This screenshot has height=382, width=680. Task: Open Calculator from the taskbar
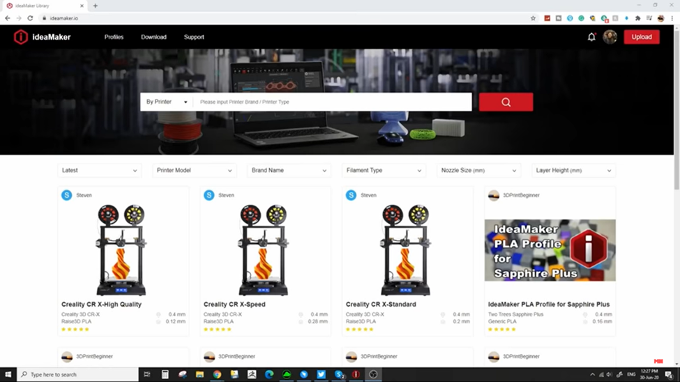point(165,374)
